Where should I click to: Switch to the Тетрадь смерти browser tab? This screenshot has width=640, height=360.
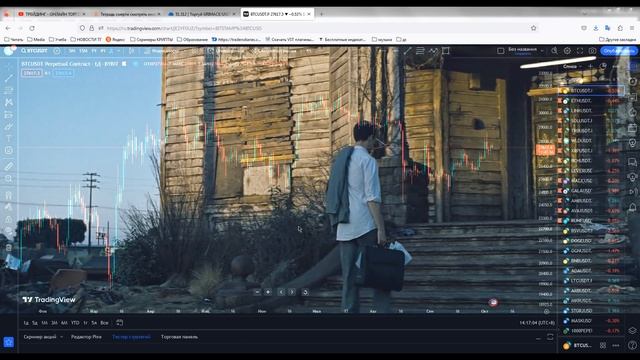click(127, 14)
